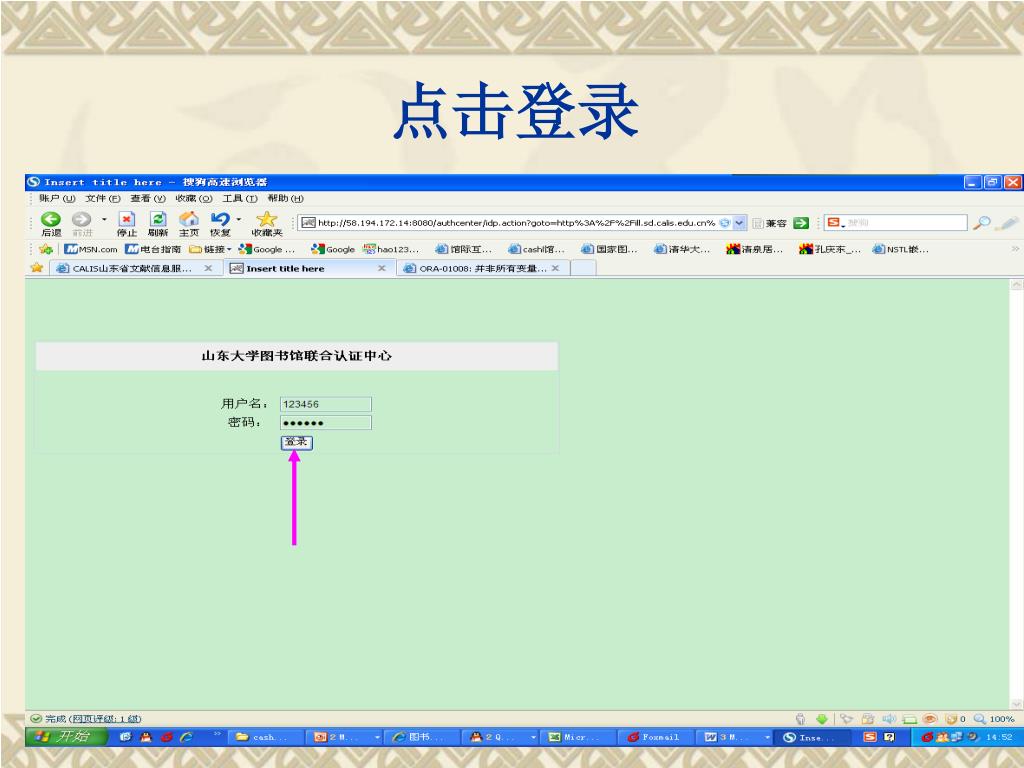1024x768 pixels.
Task: Open the 链接 bookmarks folder dropdown
Action: [211, 250]
